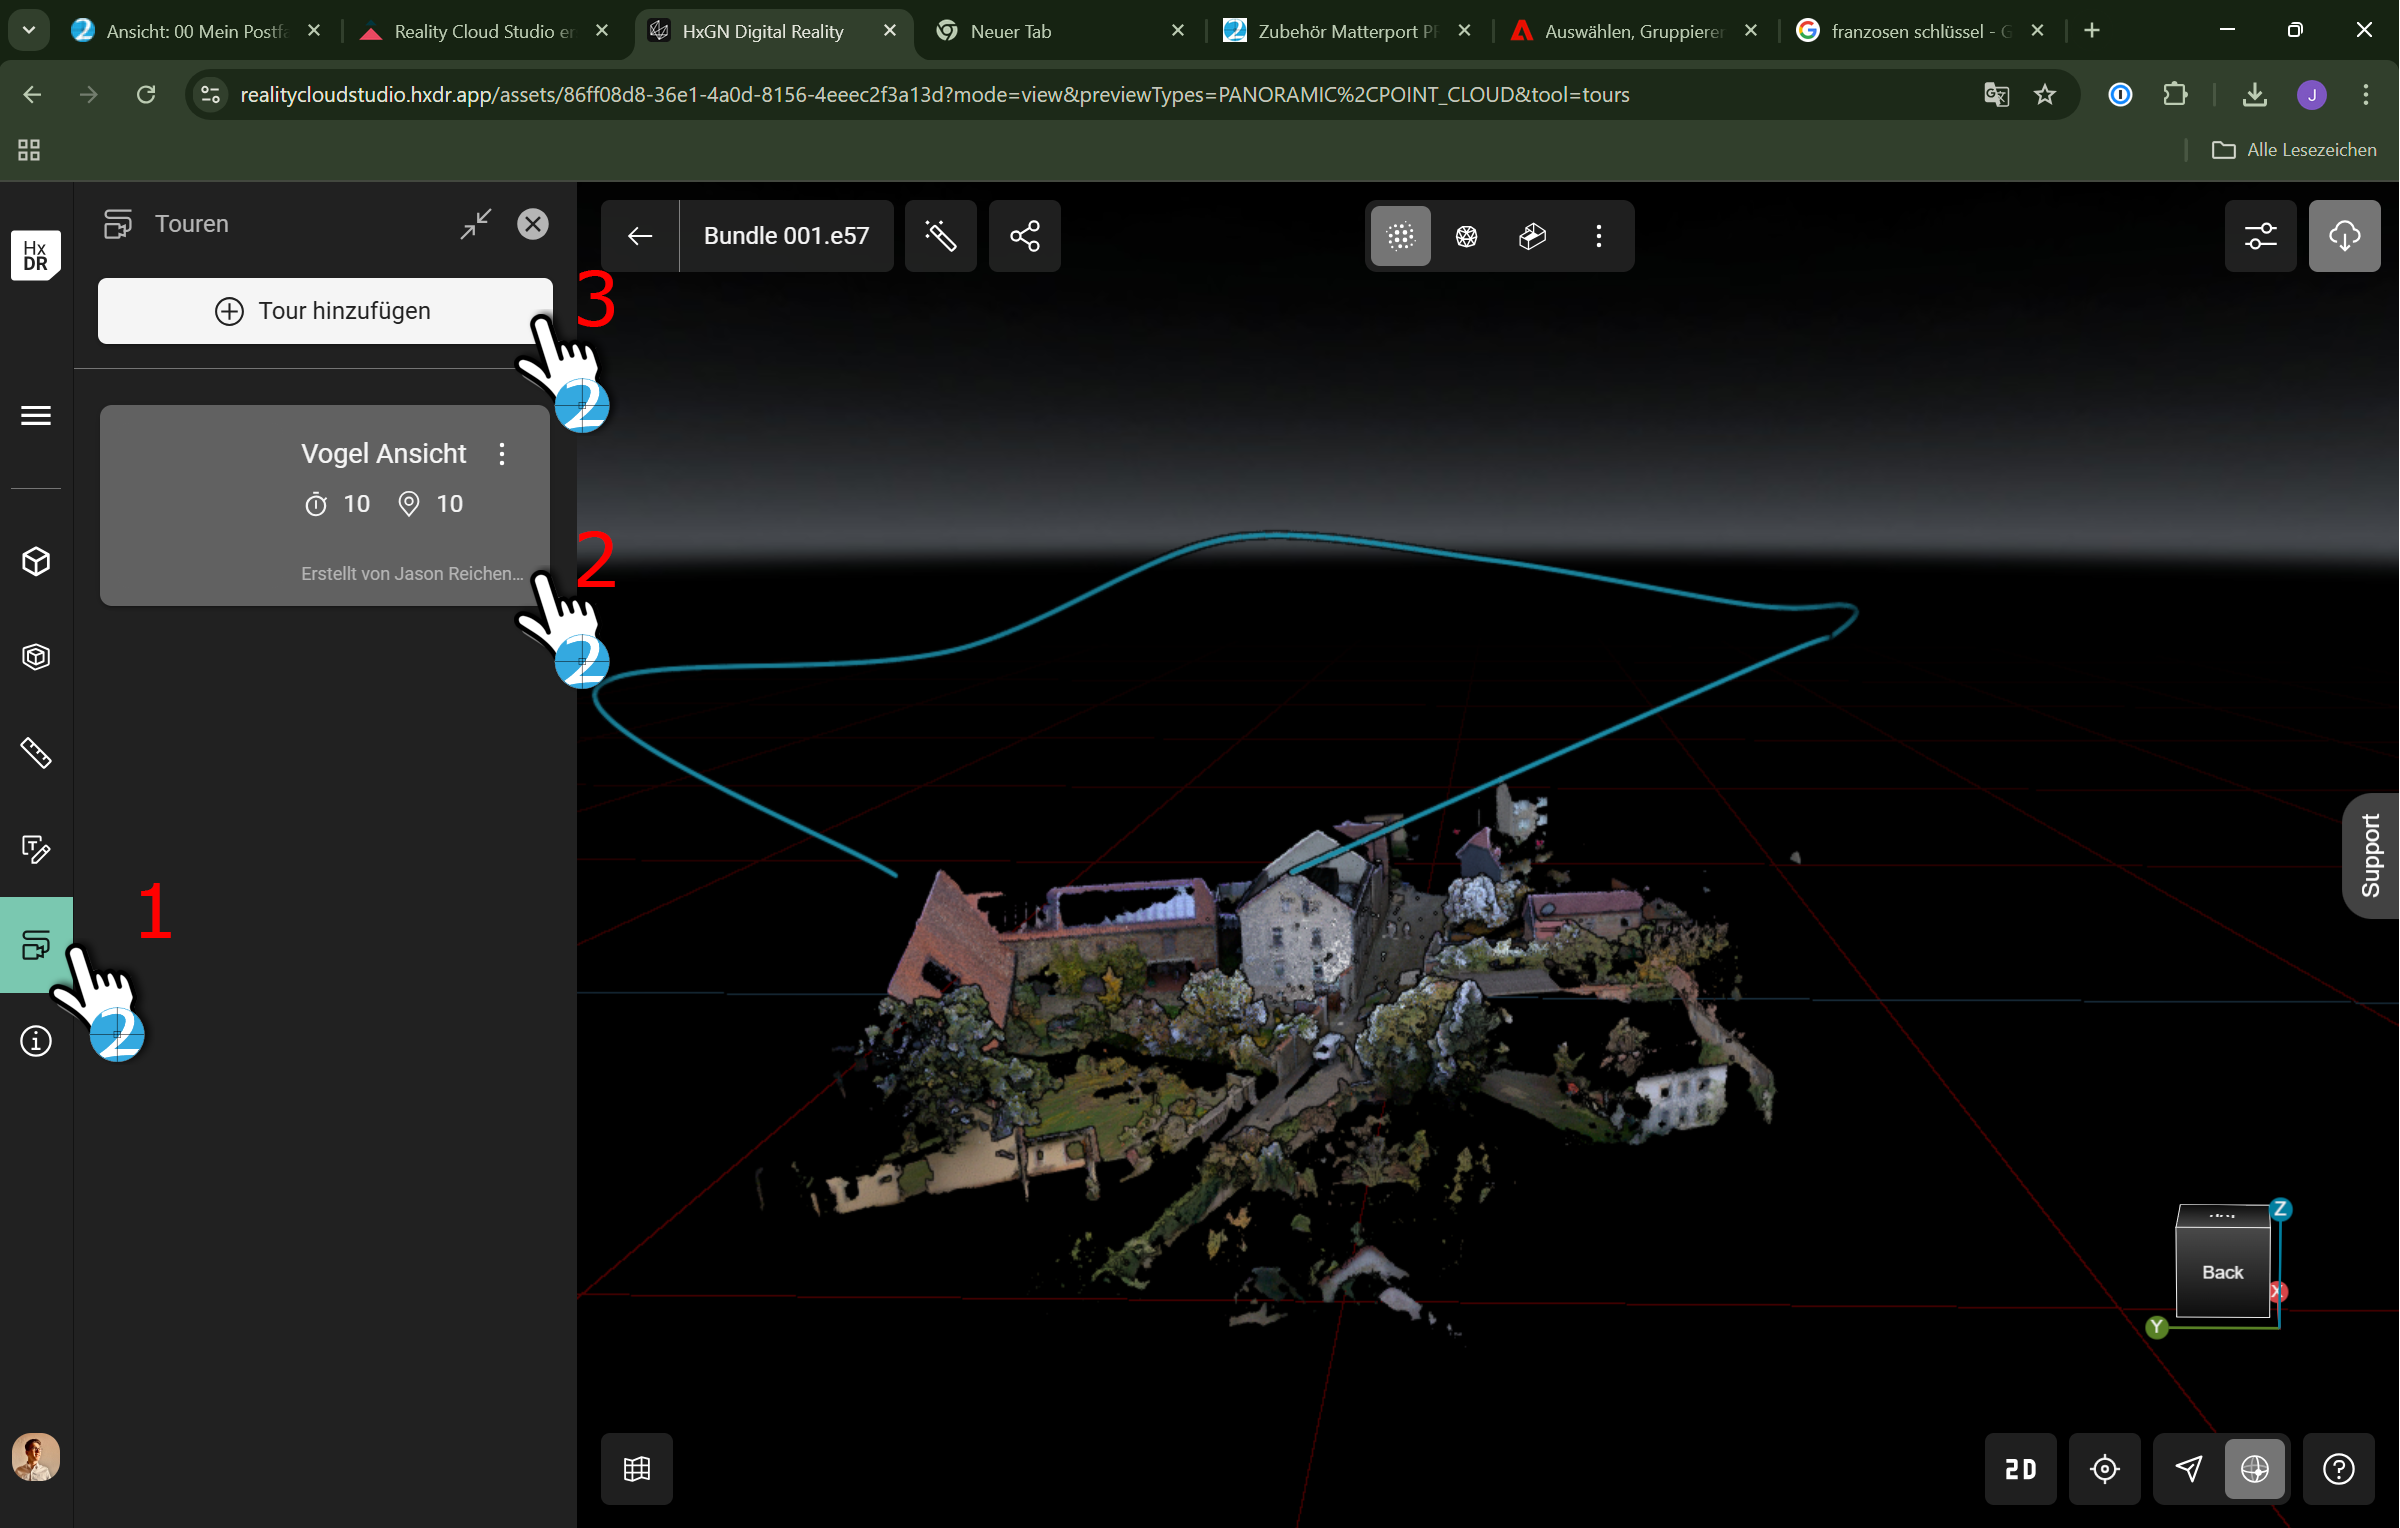Screen dimensions: 2400x1528
Task: Switch to the Neuer Tab browser tab
Action: (1062, 31)
